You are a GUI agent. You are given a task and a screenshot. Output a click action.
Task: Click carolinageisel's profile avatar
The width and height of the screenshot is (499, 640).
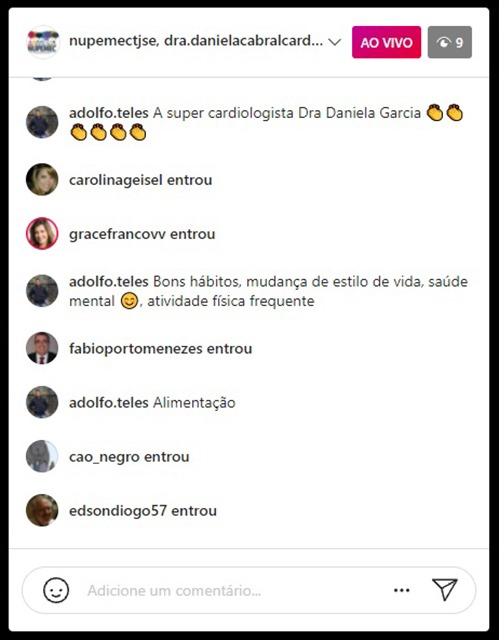(42, 180)
